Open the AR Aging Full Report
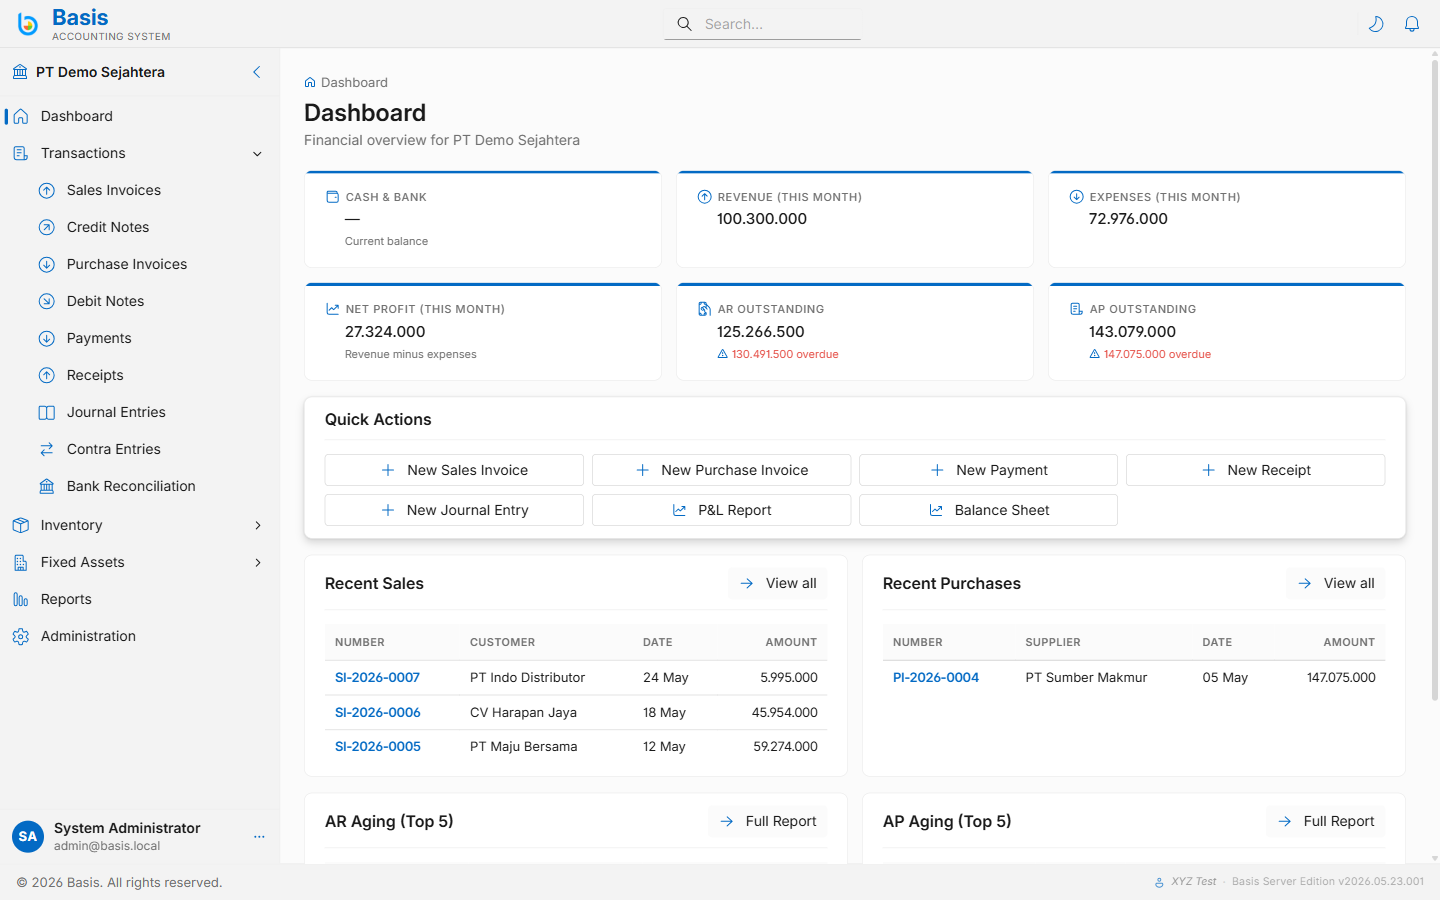 pyautogui.click(x=768, y=821)
